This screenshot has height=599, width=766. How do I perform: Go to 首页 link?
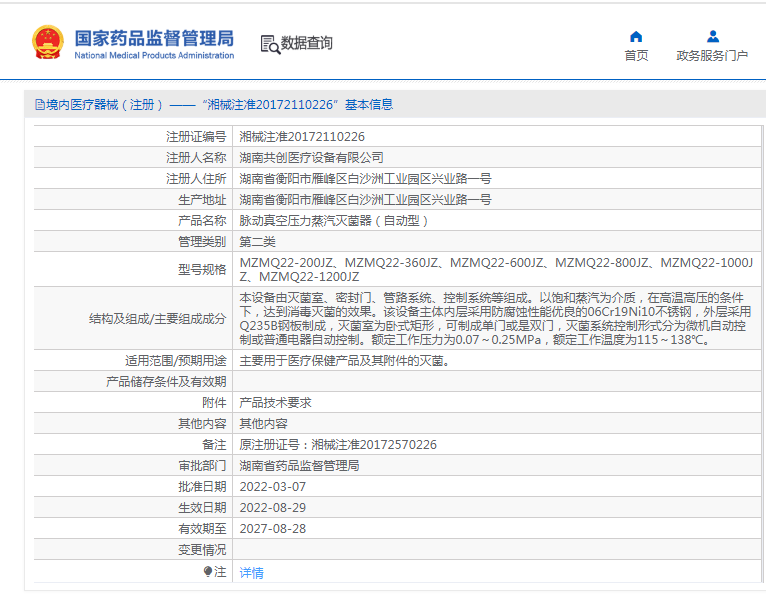(636, 56)
